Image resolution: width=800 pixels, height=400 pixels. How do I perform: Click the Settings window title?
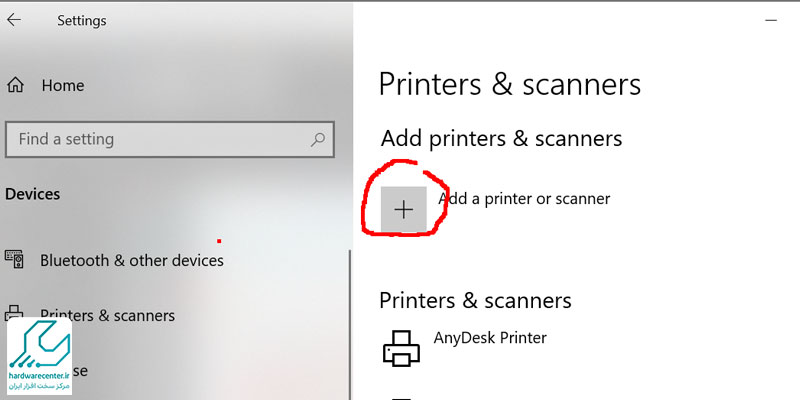pos(81,20)
